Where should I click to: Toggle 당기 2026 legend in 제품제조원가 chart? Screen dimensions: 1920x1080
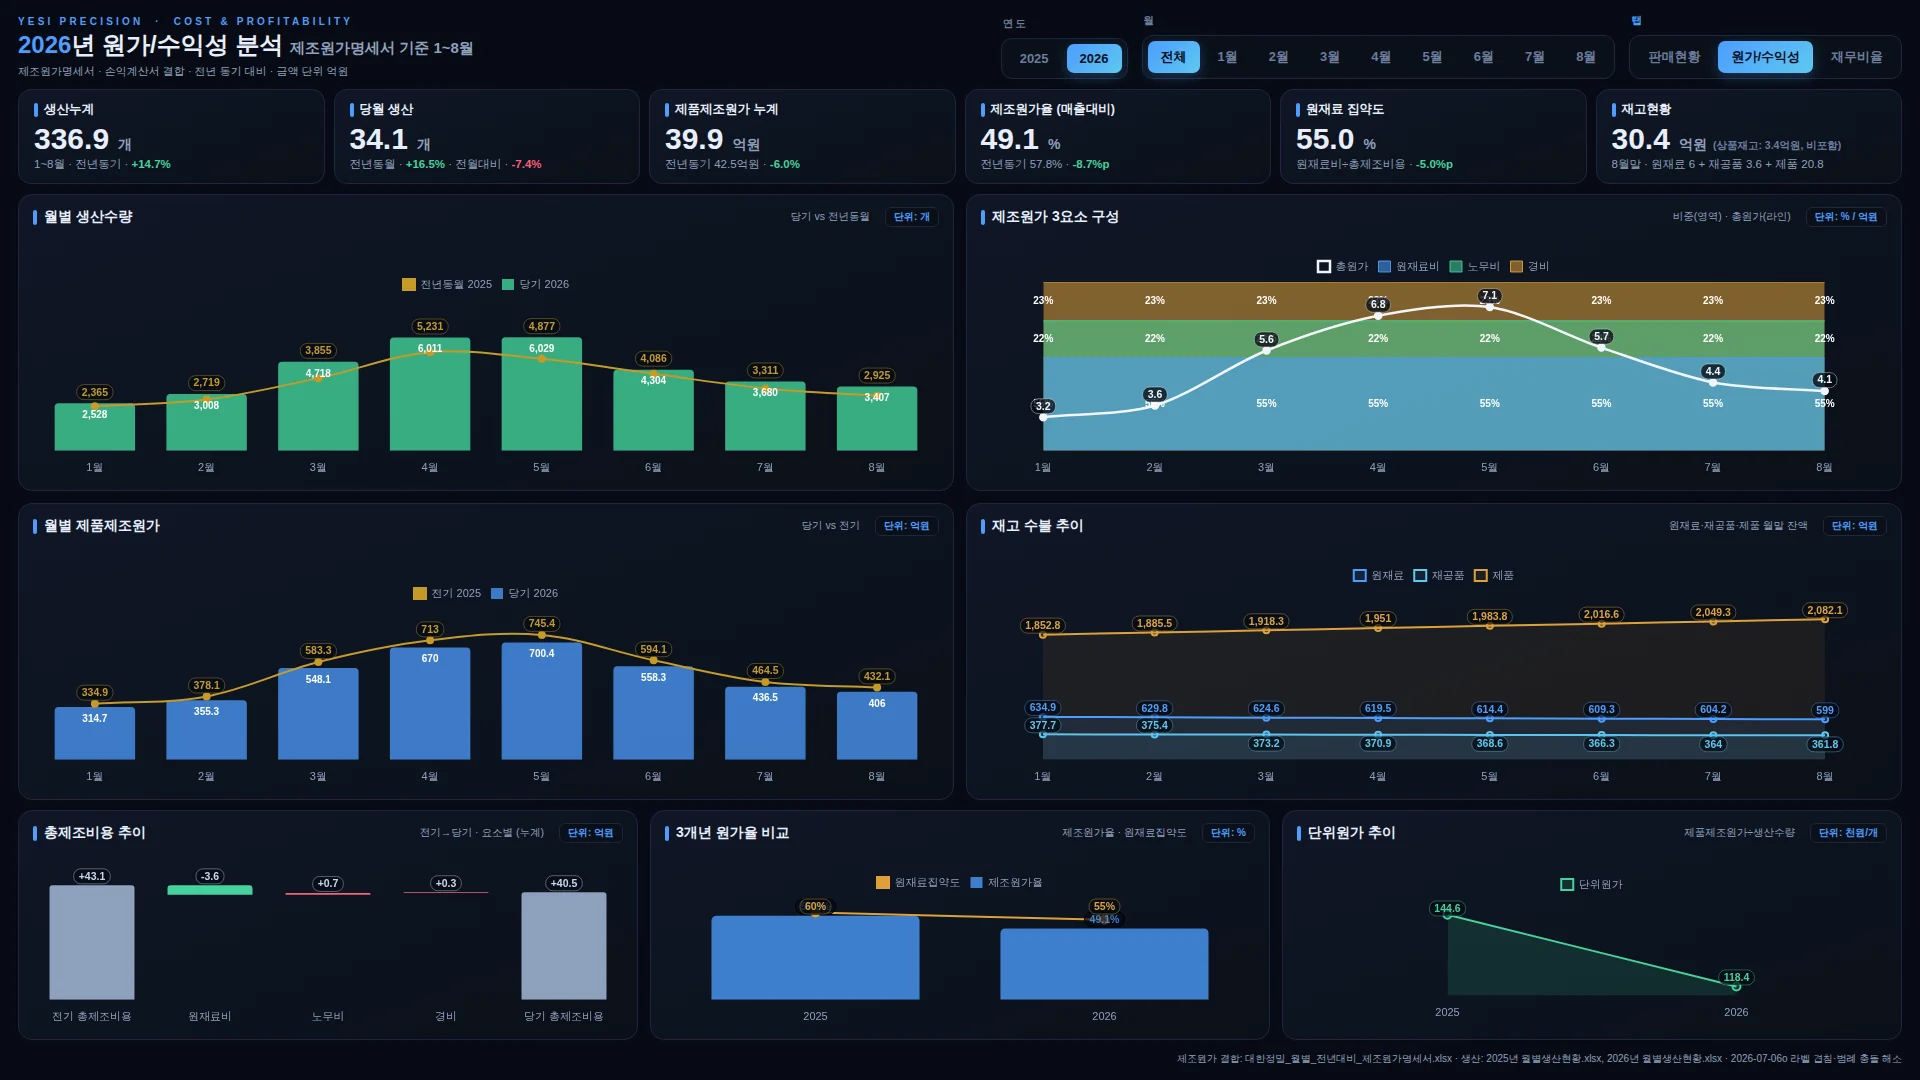tap(524, 593)
